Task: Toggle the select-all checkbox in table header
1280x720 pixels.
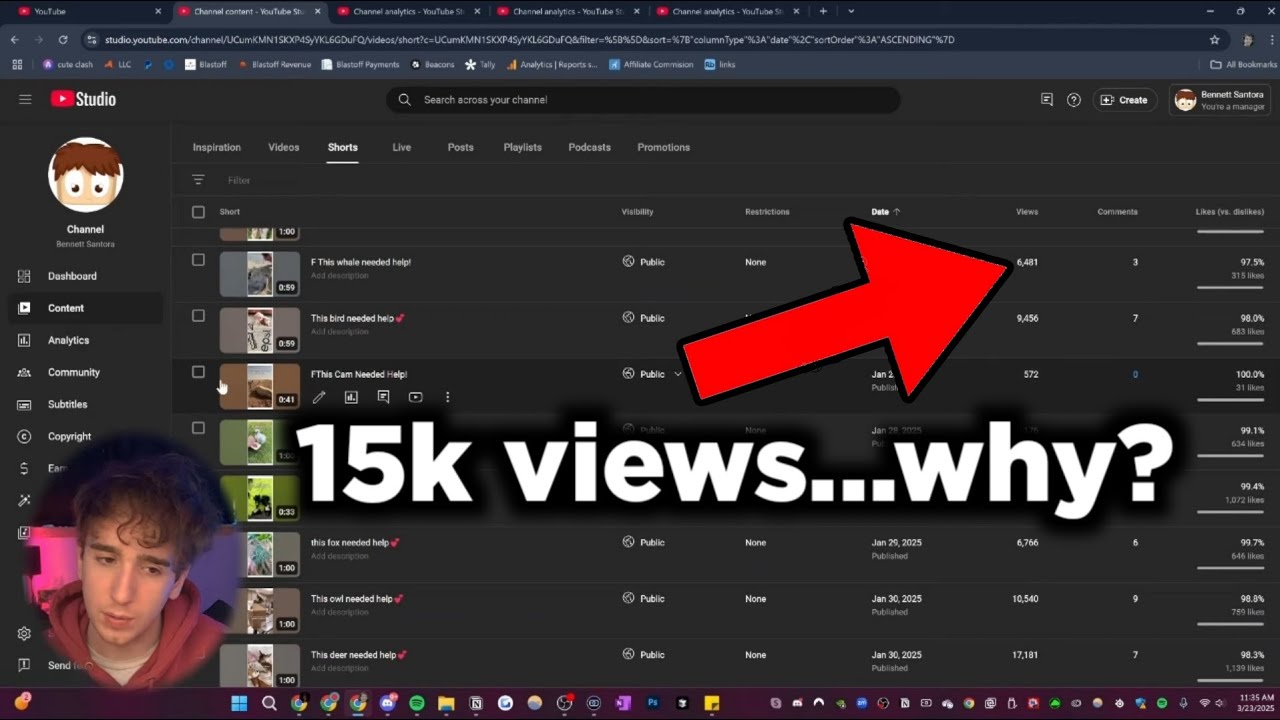Action: pyautogui.click(x=198, y=212)
